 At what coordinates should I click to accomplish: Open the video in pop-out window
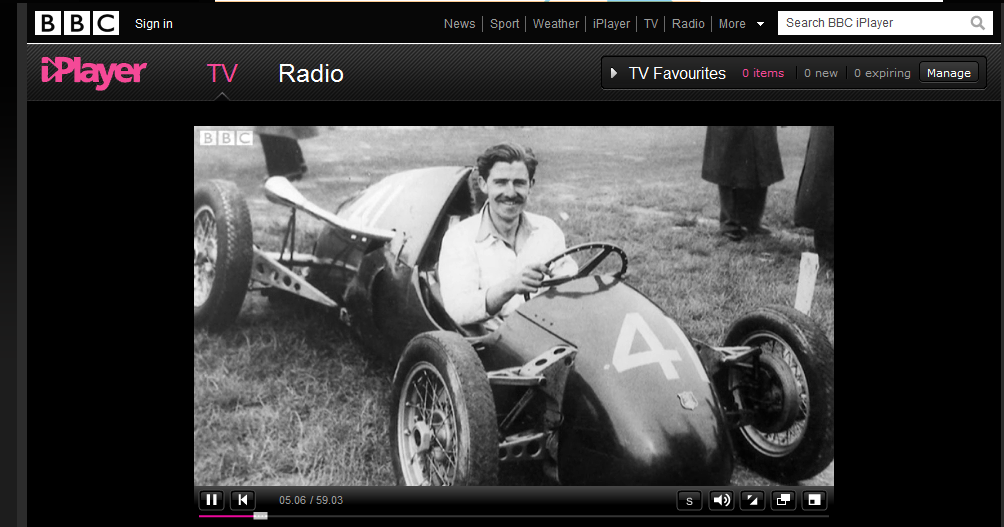coord(783,500)
